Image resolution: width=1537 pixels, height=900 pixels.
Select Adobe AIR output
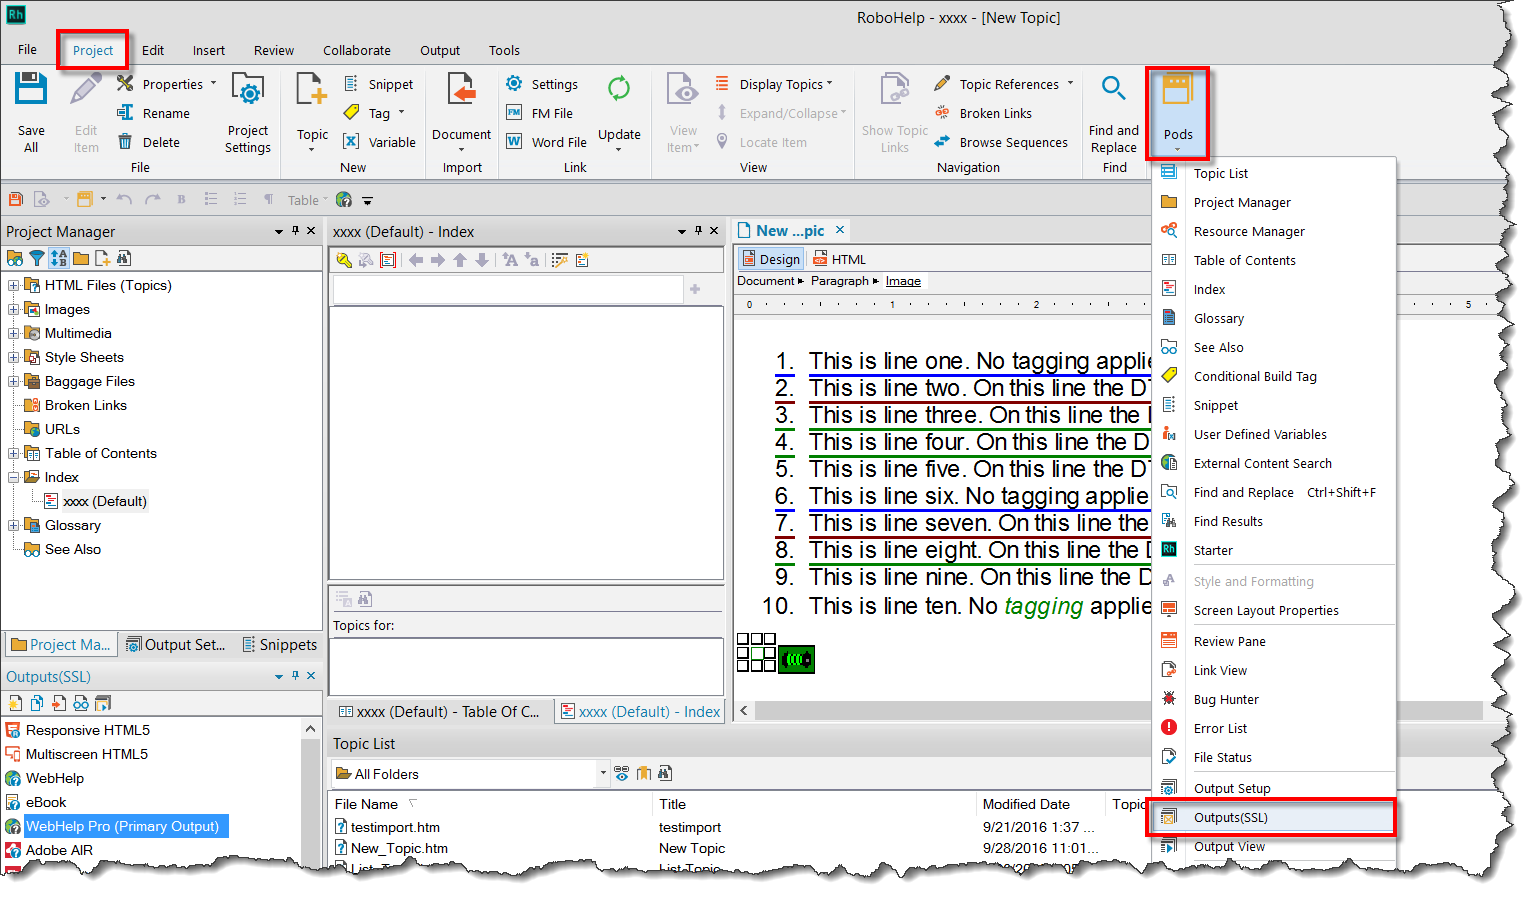coord(59,851)
